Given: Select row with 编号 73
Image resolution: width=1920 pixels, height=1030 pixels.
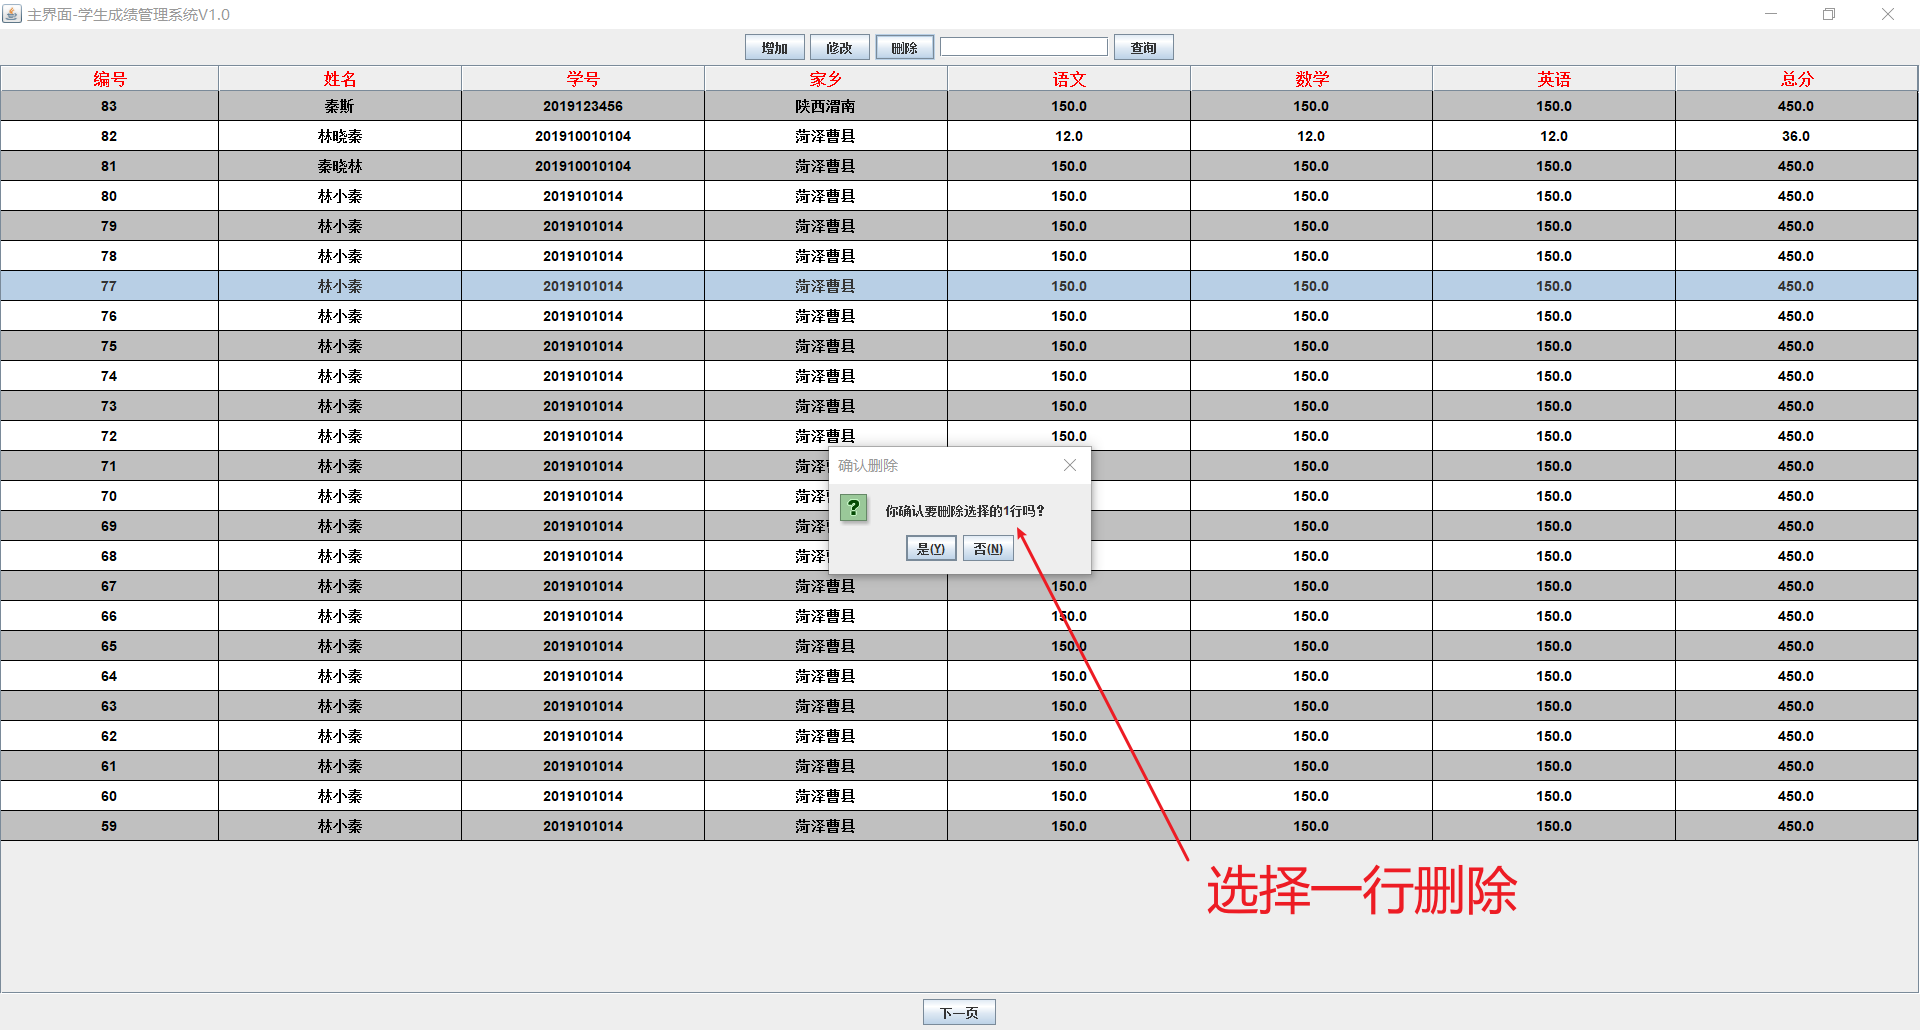Looking at the screenshot, I should (x=959, y=406).
